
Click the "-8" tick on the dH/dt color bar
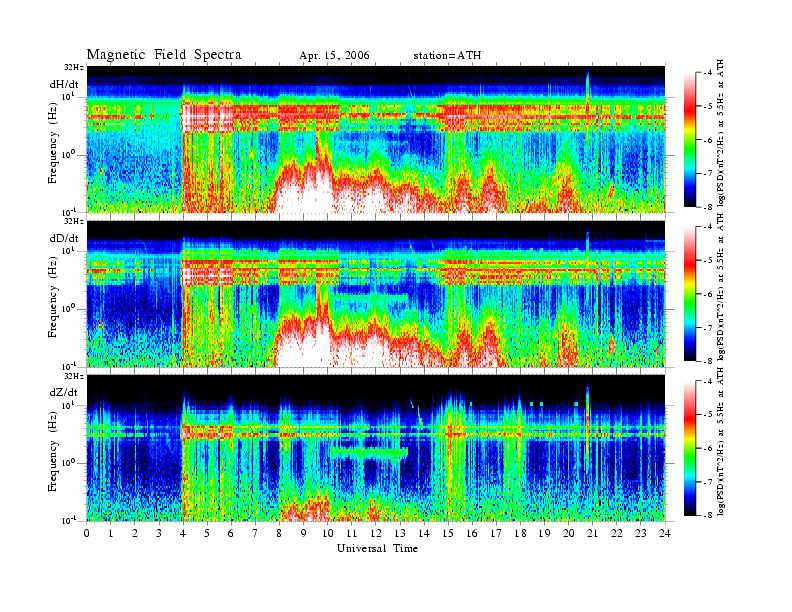(x=708, y=207)
